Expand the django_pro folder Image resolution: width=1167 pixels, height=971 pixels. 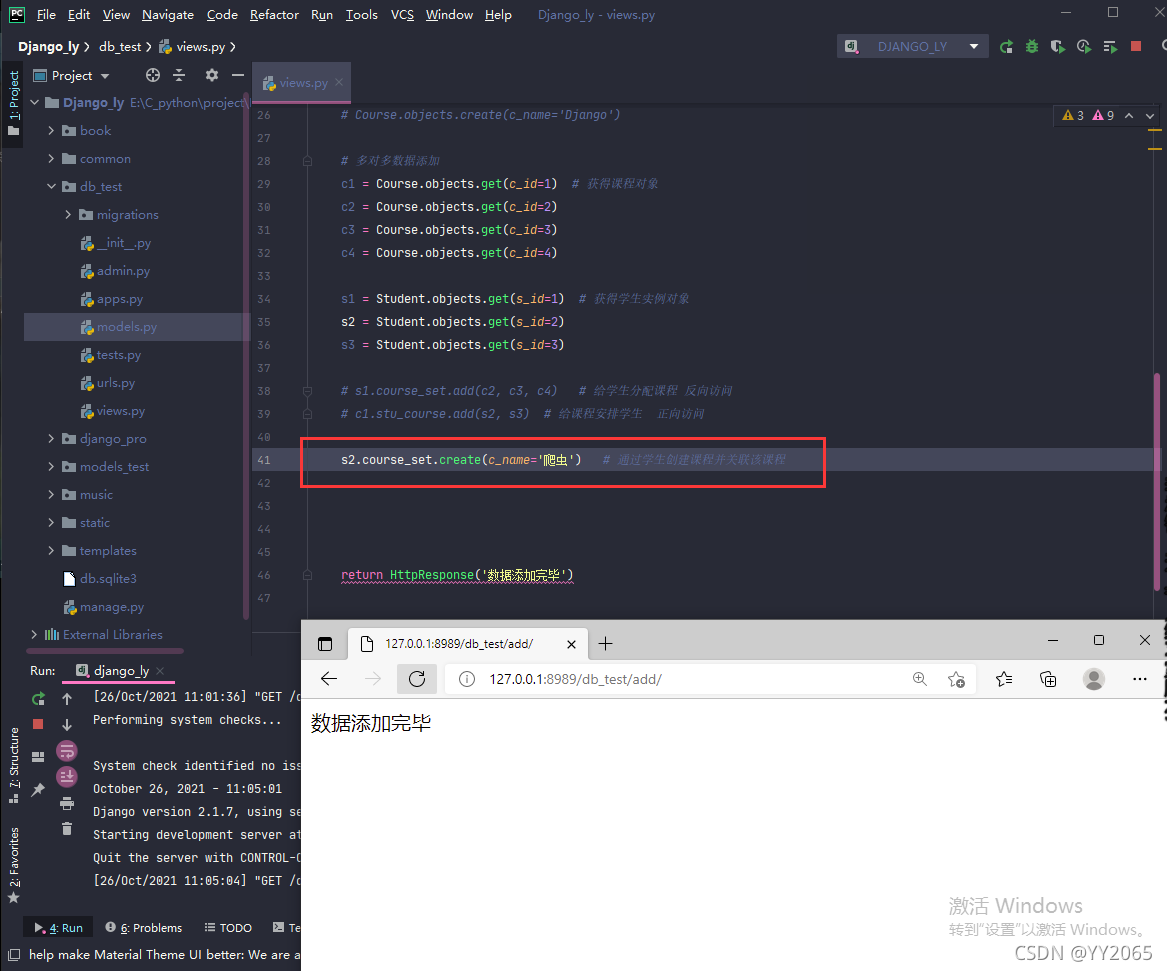click(x=51, y=438)
